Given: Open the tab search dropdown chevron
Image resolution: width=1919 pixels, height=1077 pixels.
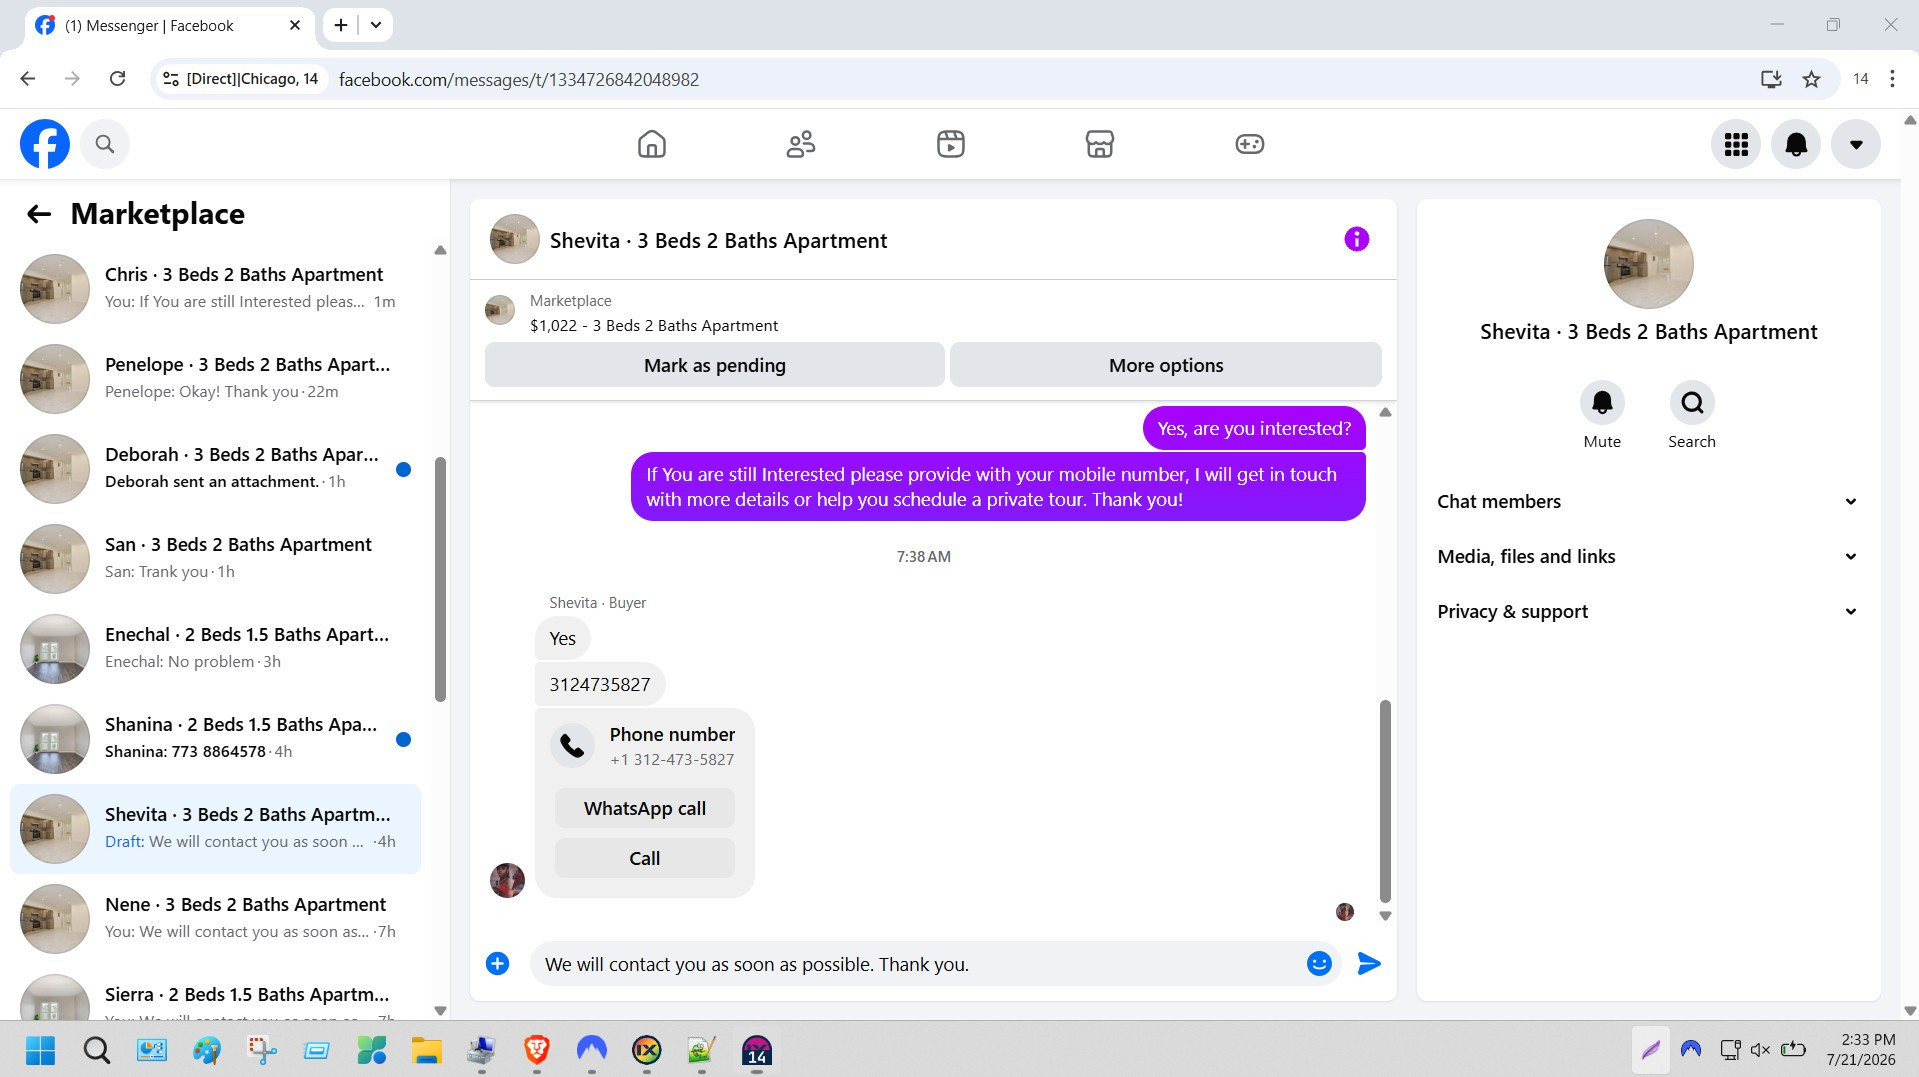Looking at the screenshot, I should [x=376, y=25].
